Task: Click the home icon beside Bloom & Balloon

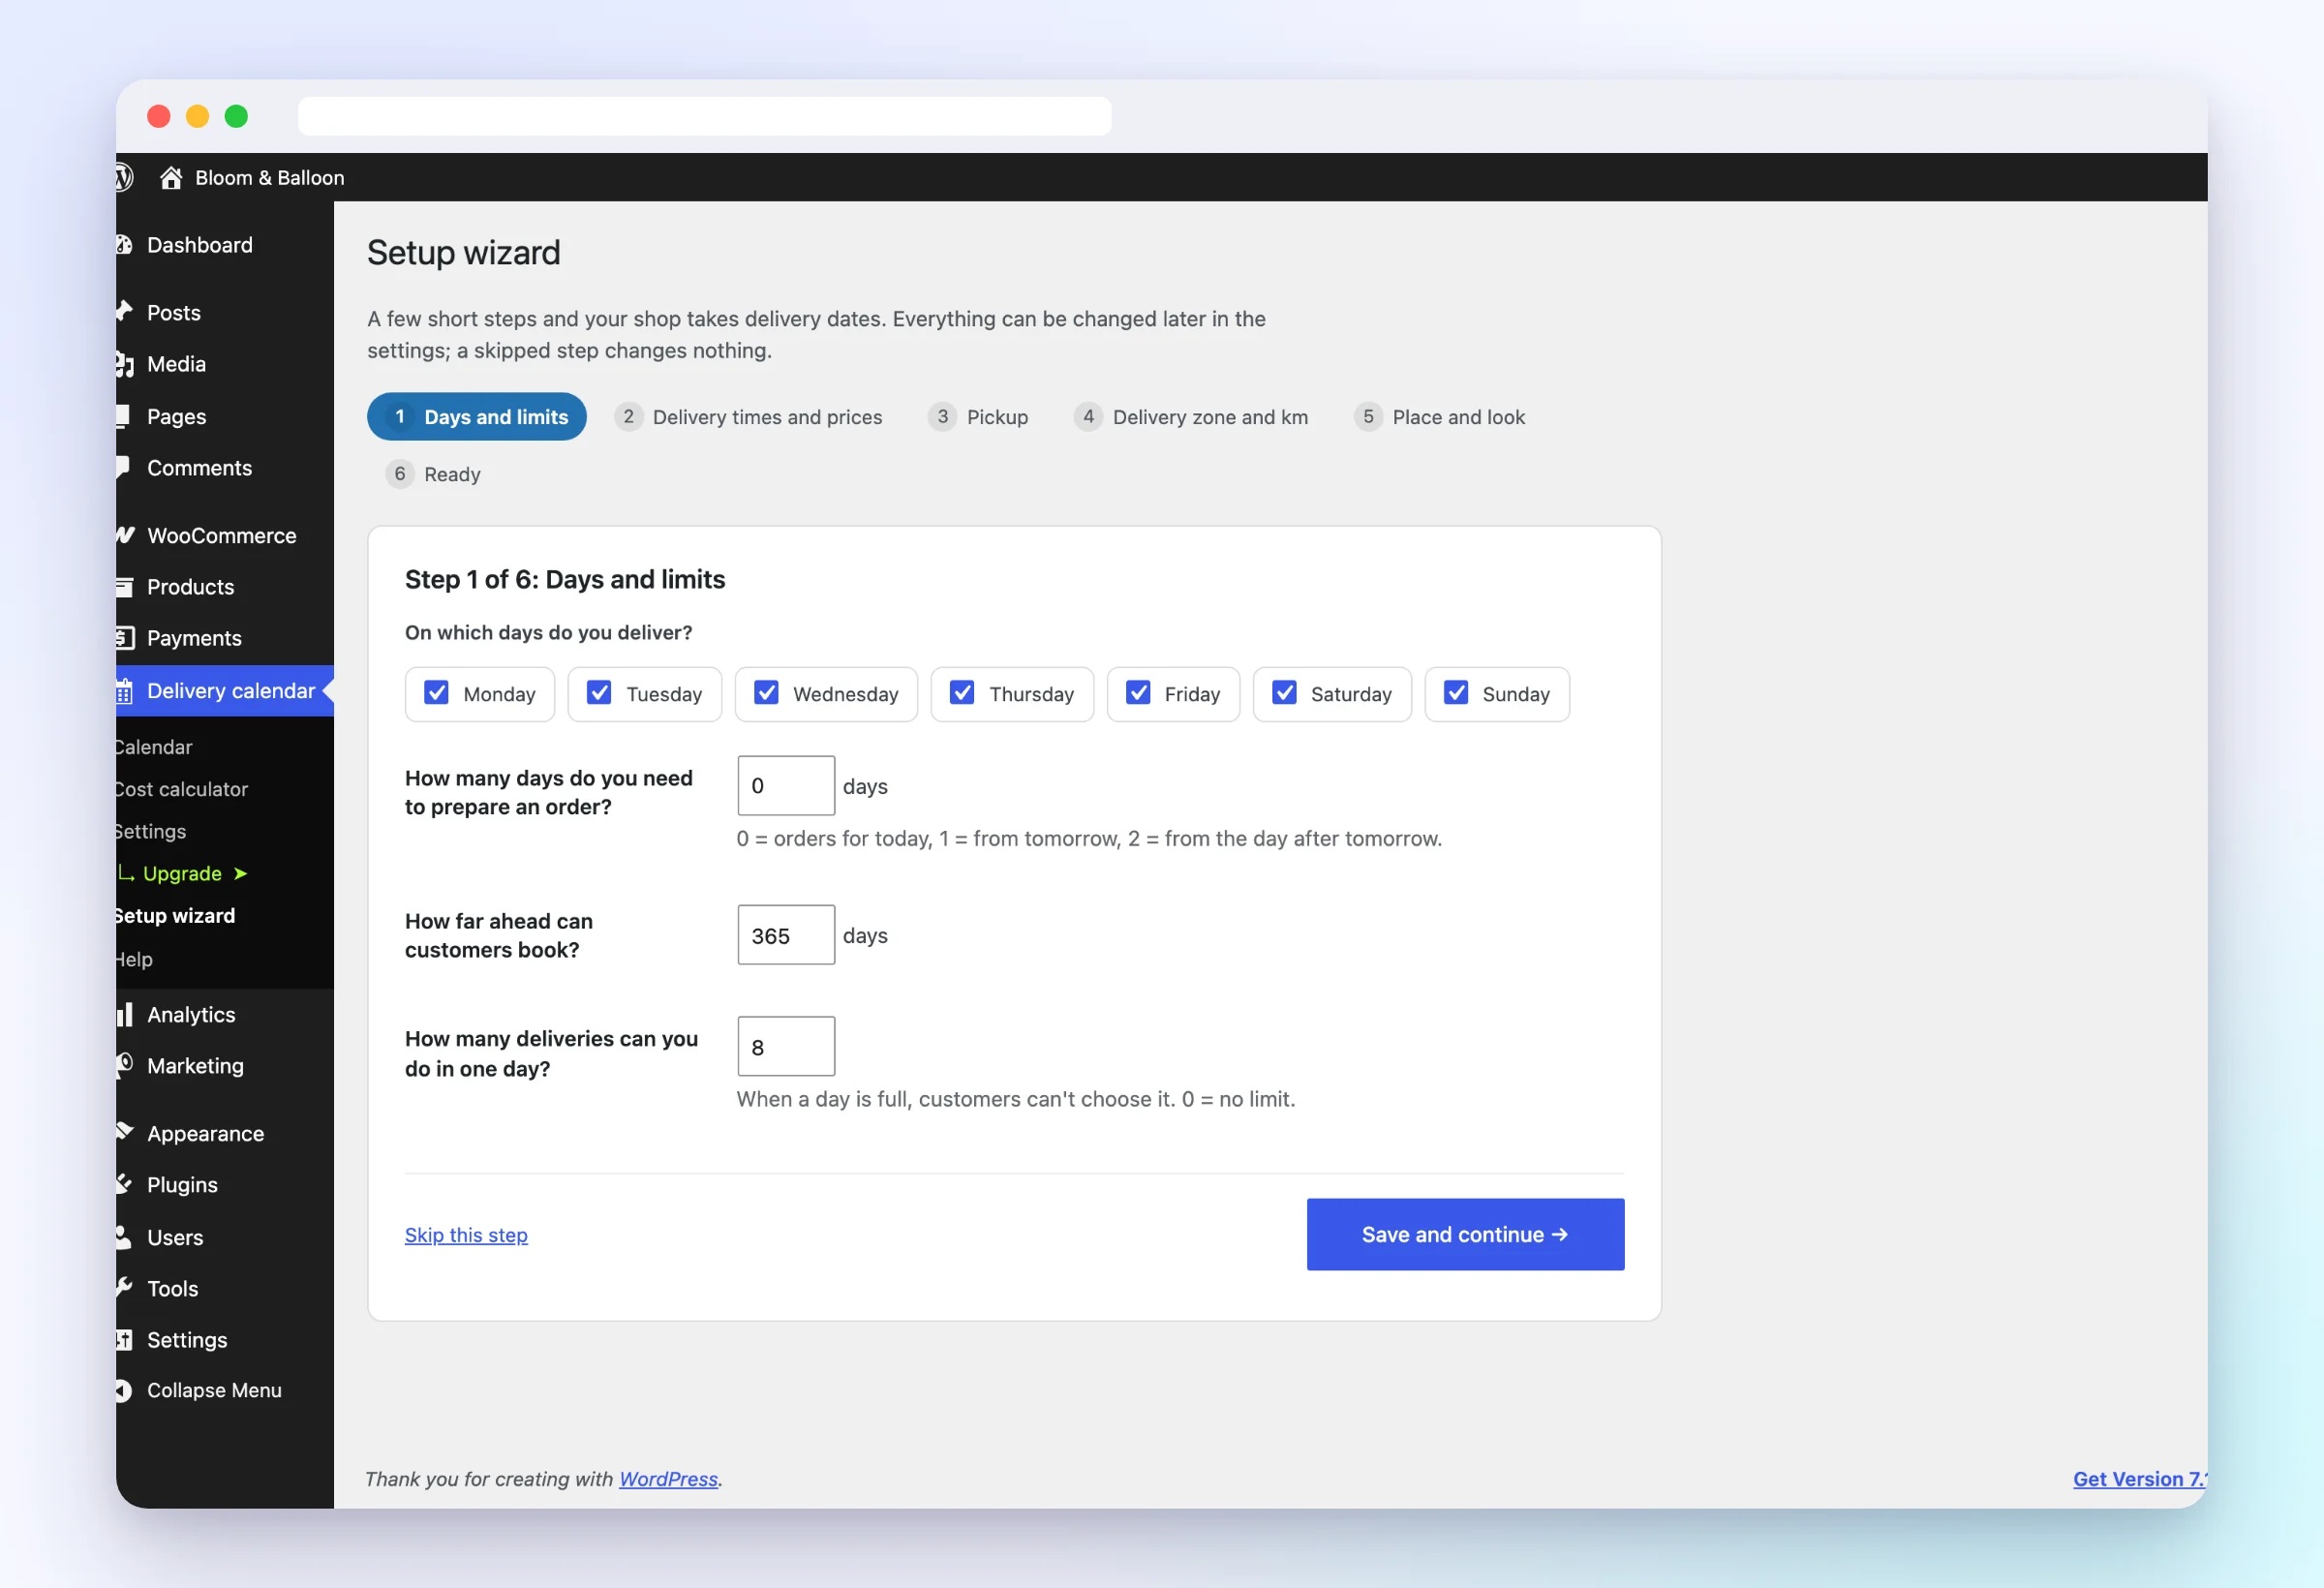Action: [171, 178]
